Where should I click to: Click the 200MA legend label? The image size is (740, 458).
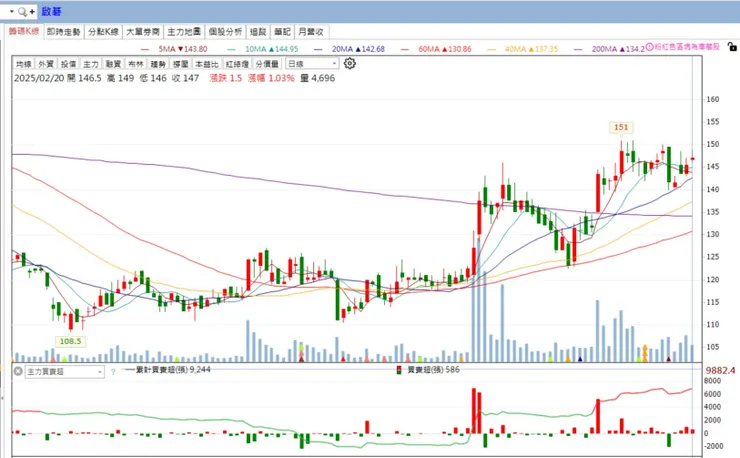[618, 49]
